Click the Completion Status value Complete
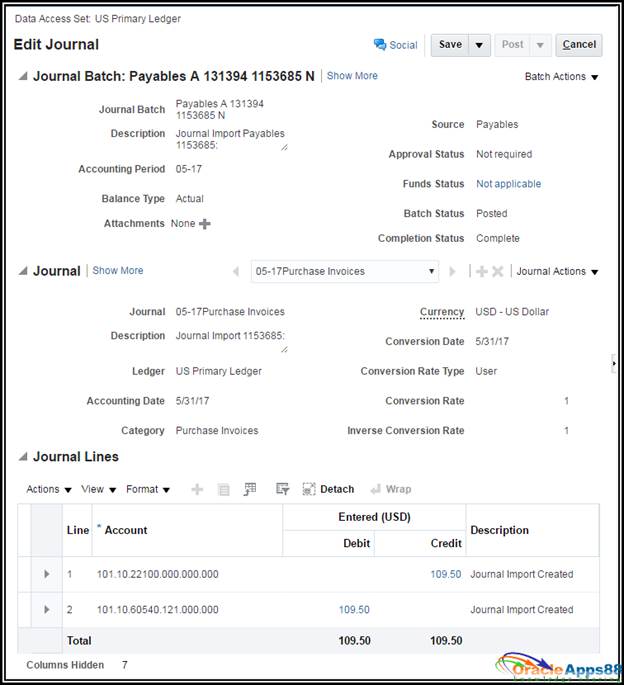The image size is (624, 685). point(498,239)
